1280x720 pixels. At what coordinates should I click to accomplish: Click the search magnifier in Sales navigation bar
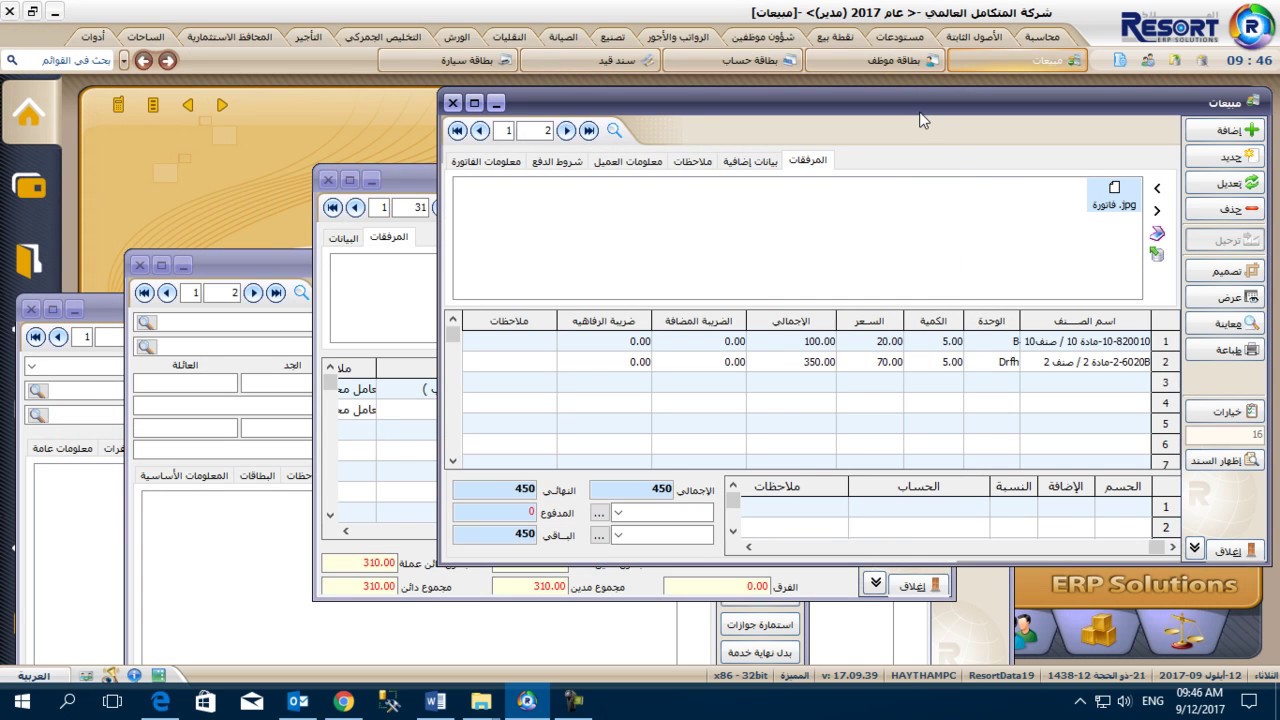click(x=614, y=131)
